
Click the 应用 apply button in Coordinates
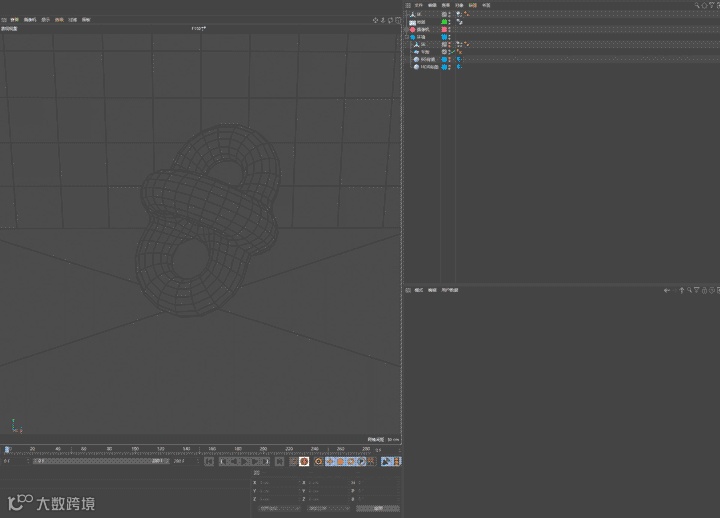[x=378, y=508]
